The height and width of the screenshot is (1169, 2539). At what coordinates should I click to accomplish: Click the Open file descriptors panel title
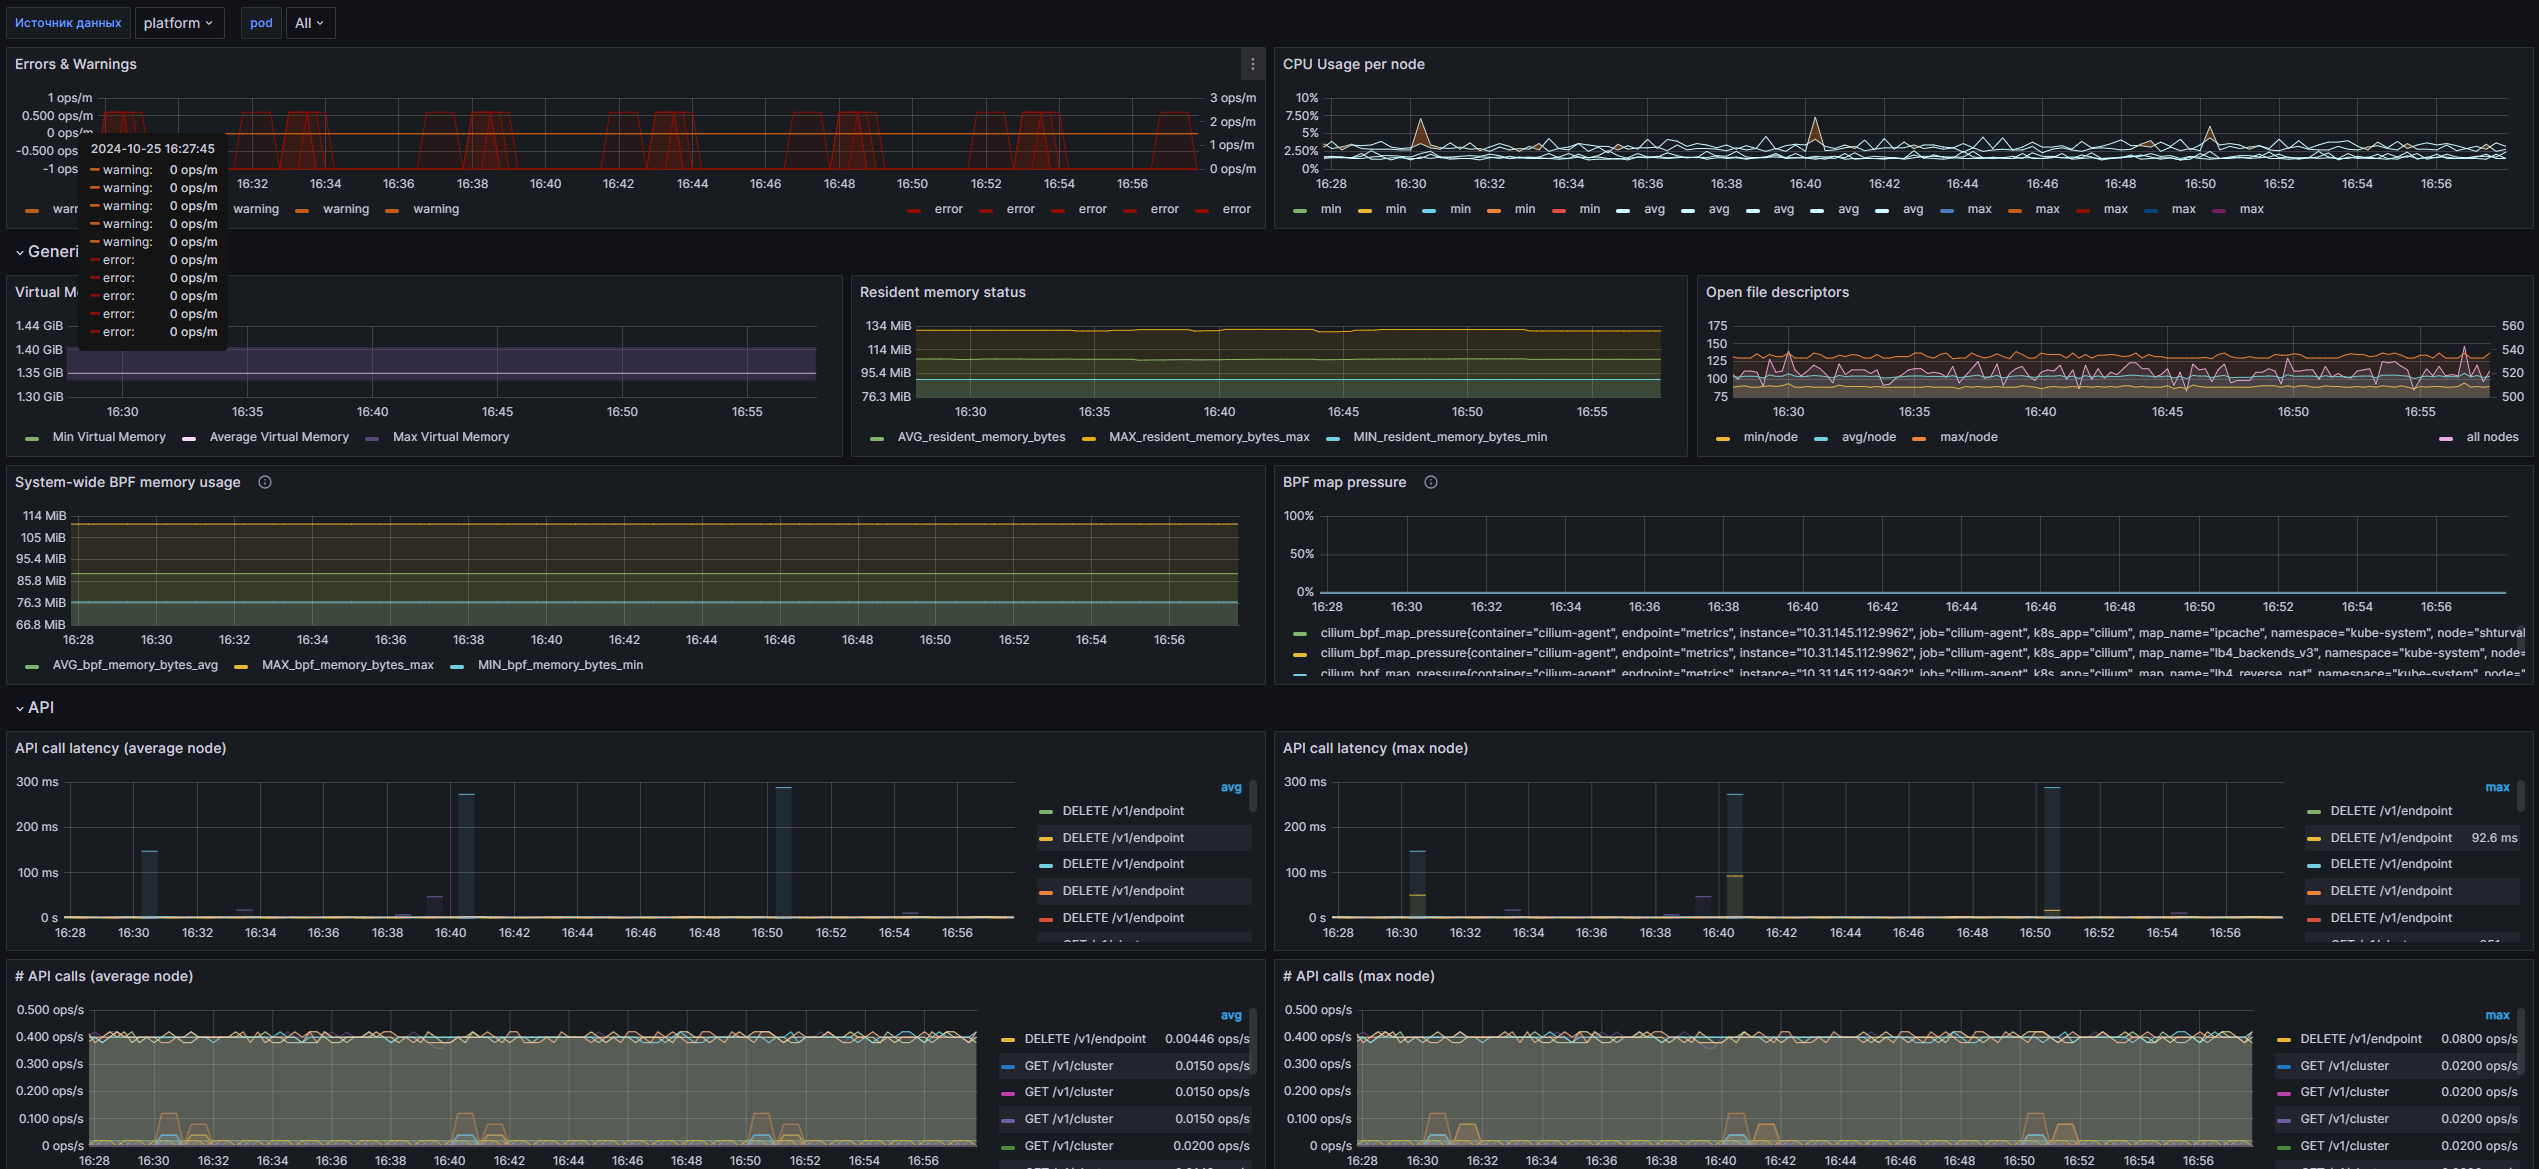[1777, 292]
